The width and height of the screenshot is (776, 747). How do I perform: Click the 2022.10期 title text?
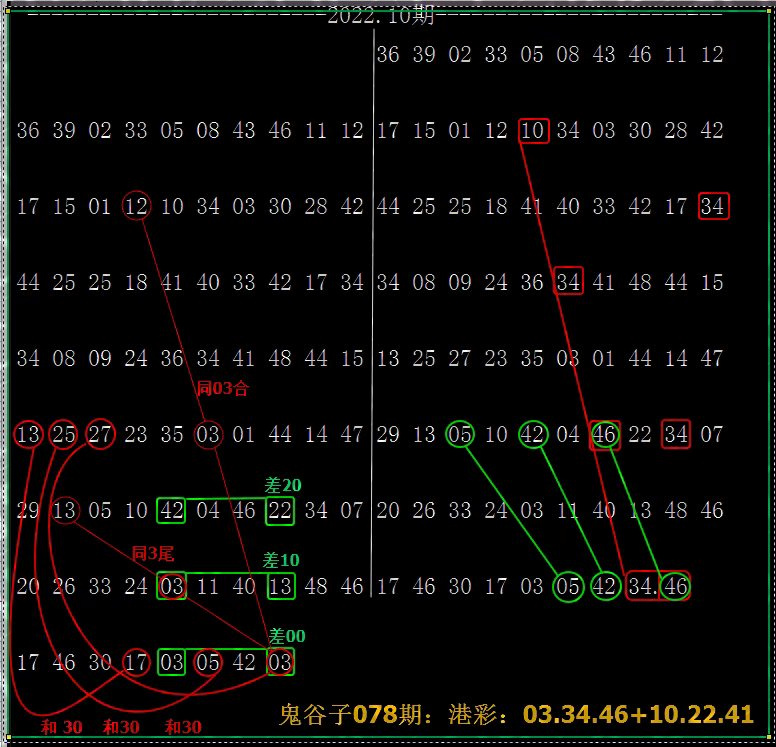pos(378,17)
